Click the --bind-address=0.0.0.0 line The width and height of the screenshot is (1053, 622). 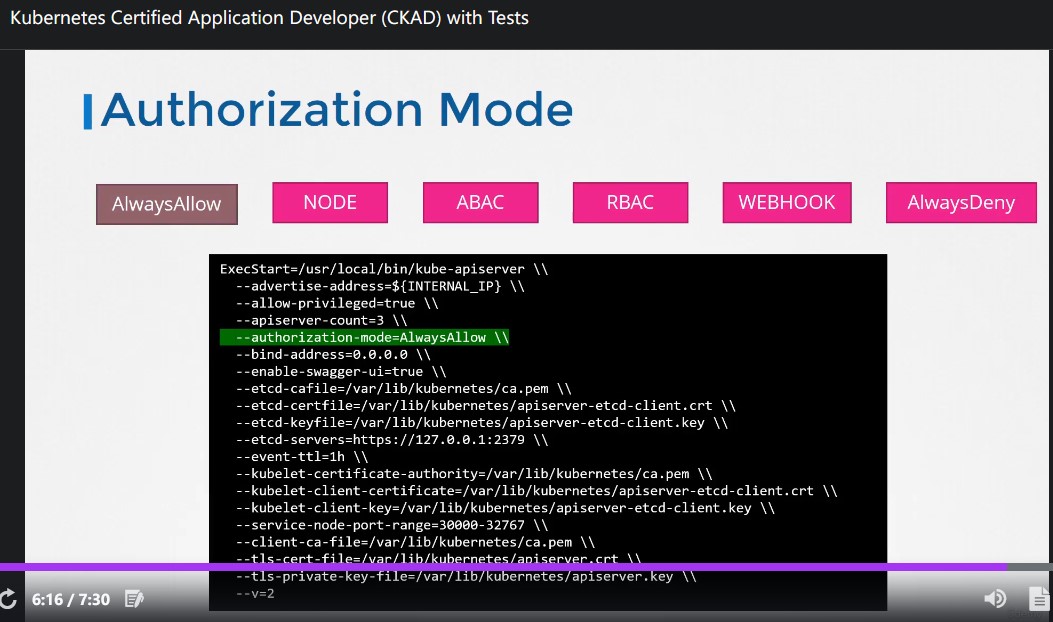point(333,354)
